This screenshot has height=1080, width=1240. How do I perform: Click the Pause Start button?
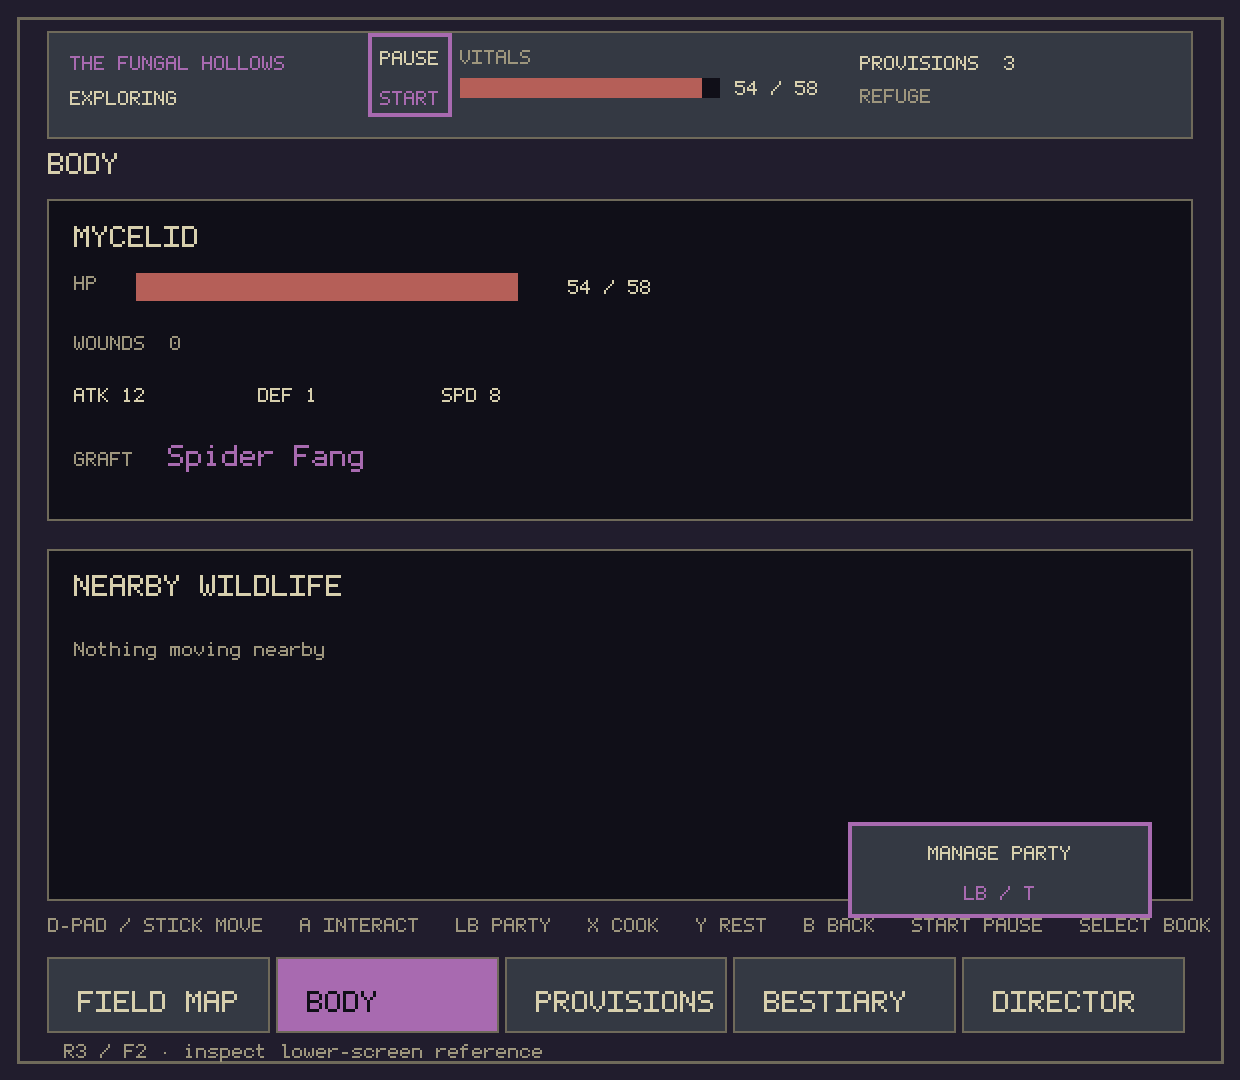click(410, 75)
